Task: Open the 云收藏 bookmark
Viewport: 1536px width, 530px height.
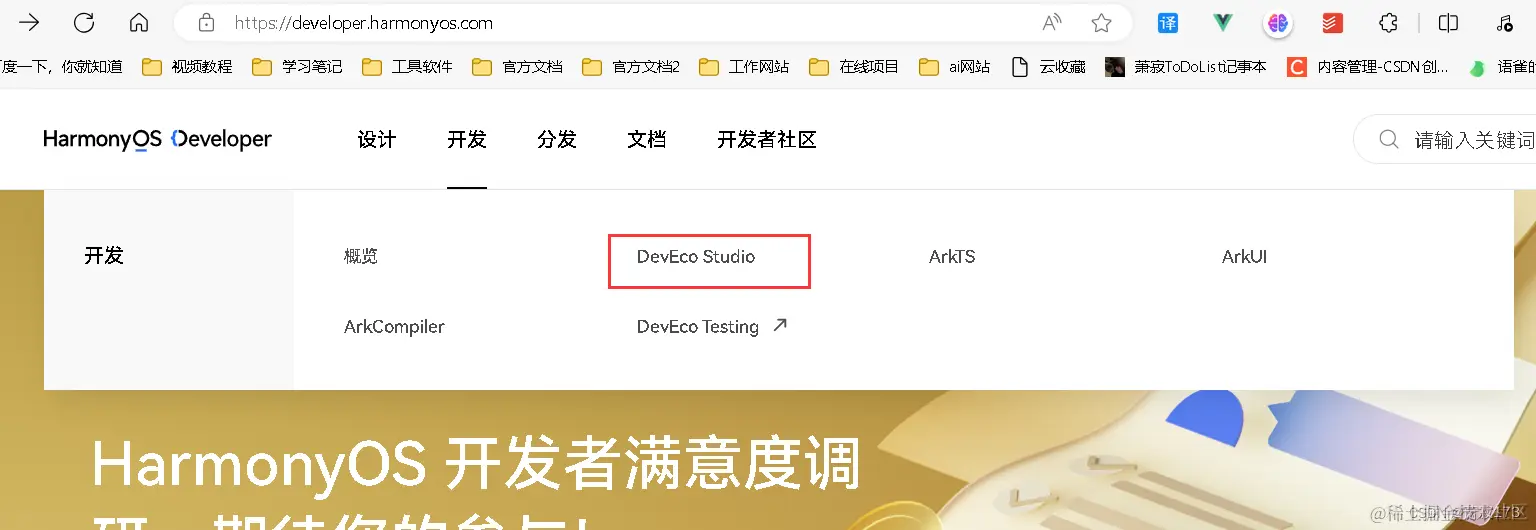Action: click(1048, 67)
